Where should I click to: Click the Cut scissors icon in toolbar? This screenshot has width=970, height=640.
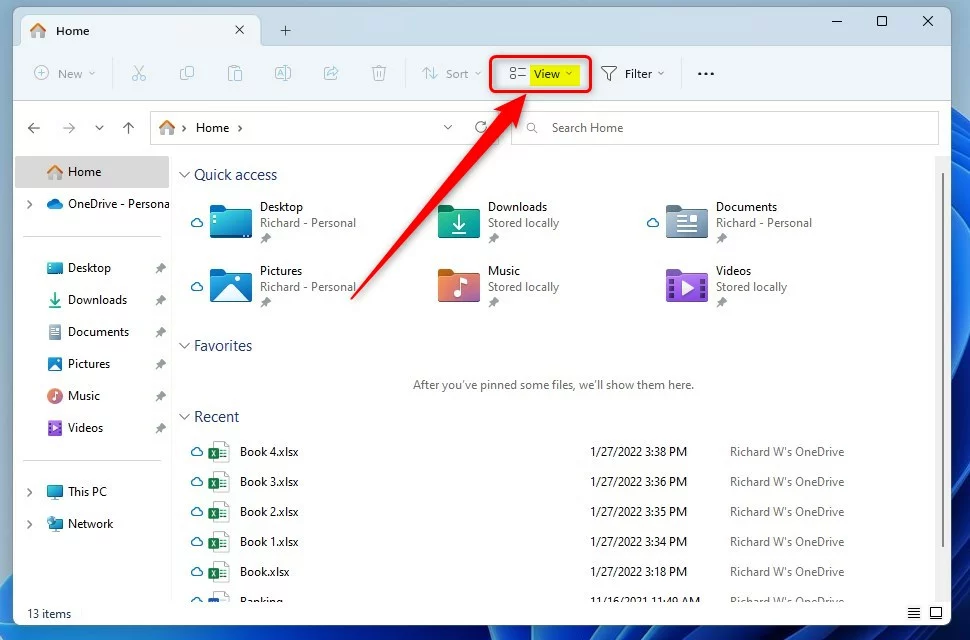(x=139, y=73)
